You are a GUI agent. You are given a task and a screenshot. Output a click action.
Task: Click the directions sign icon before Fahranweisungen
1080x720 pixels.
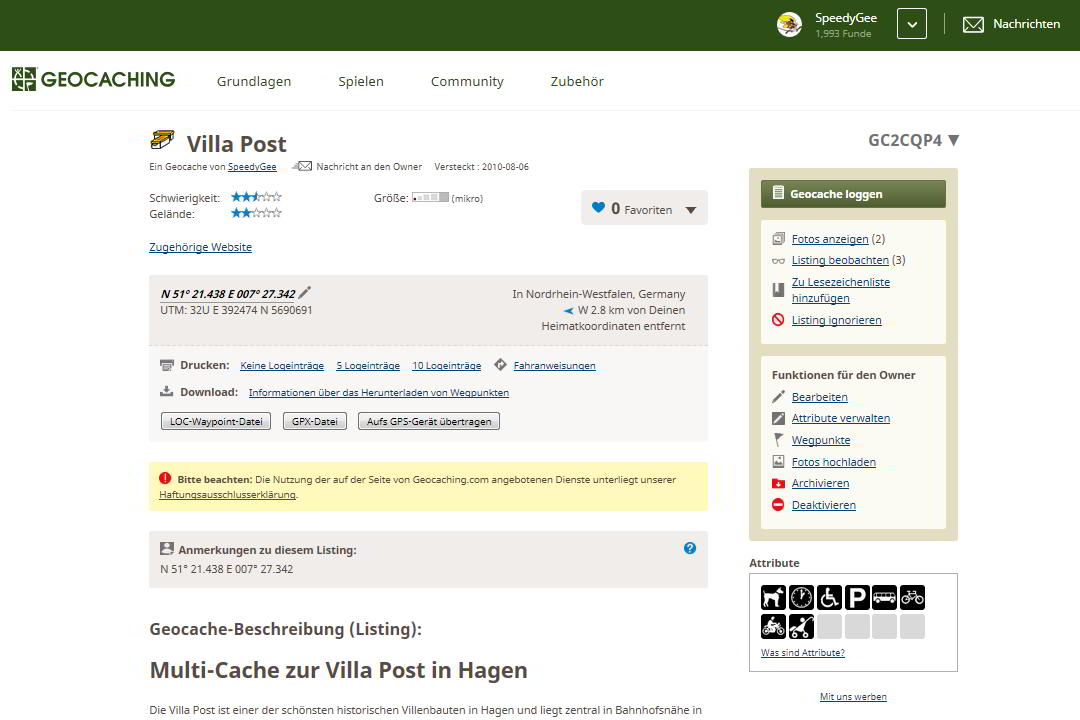pyautogui.click(x=501, y=365)
